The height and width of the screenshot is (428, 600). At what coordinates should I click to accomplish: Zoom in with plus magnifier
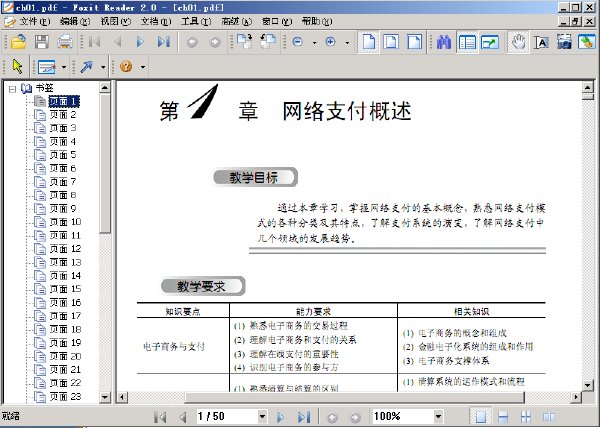pyautogui.click(x=331, y=42)
